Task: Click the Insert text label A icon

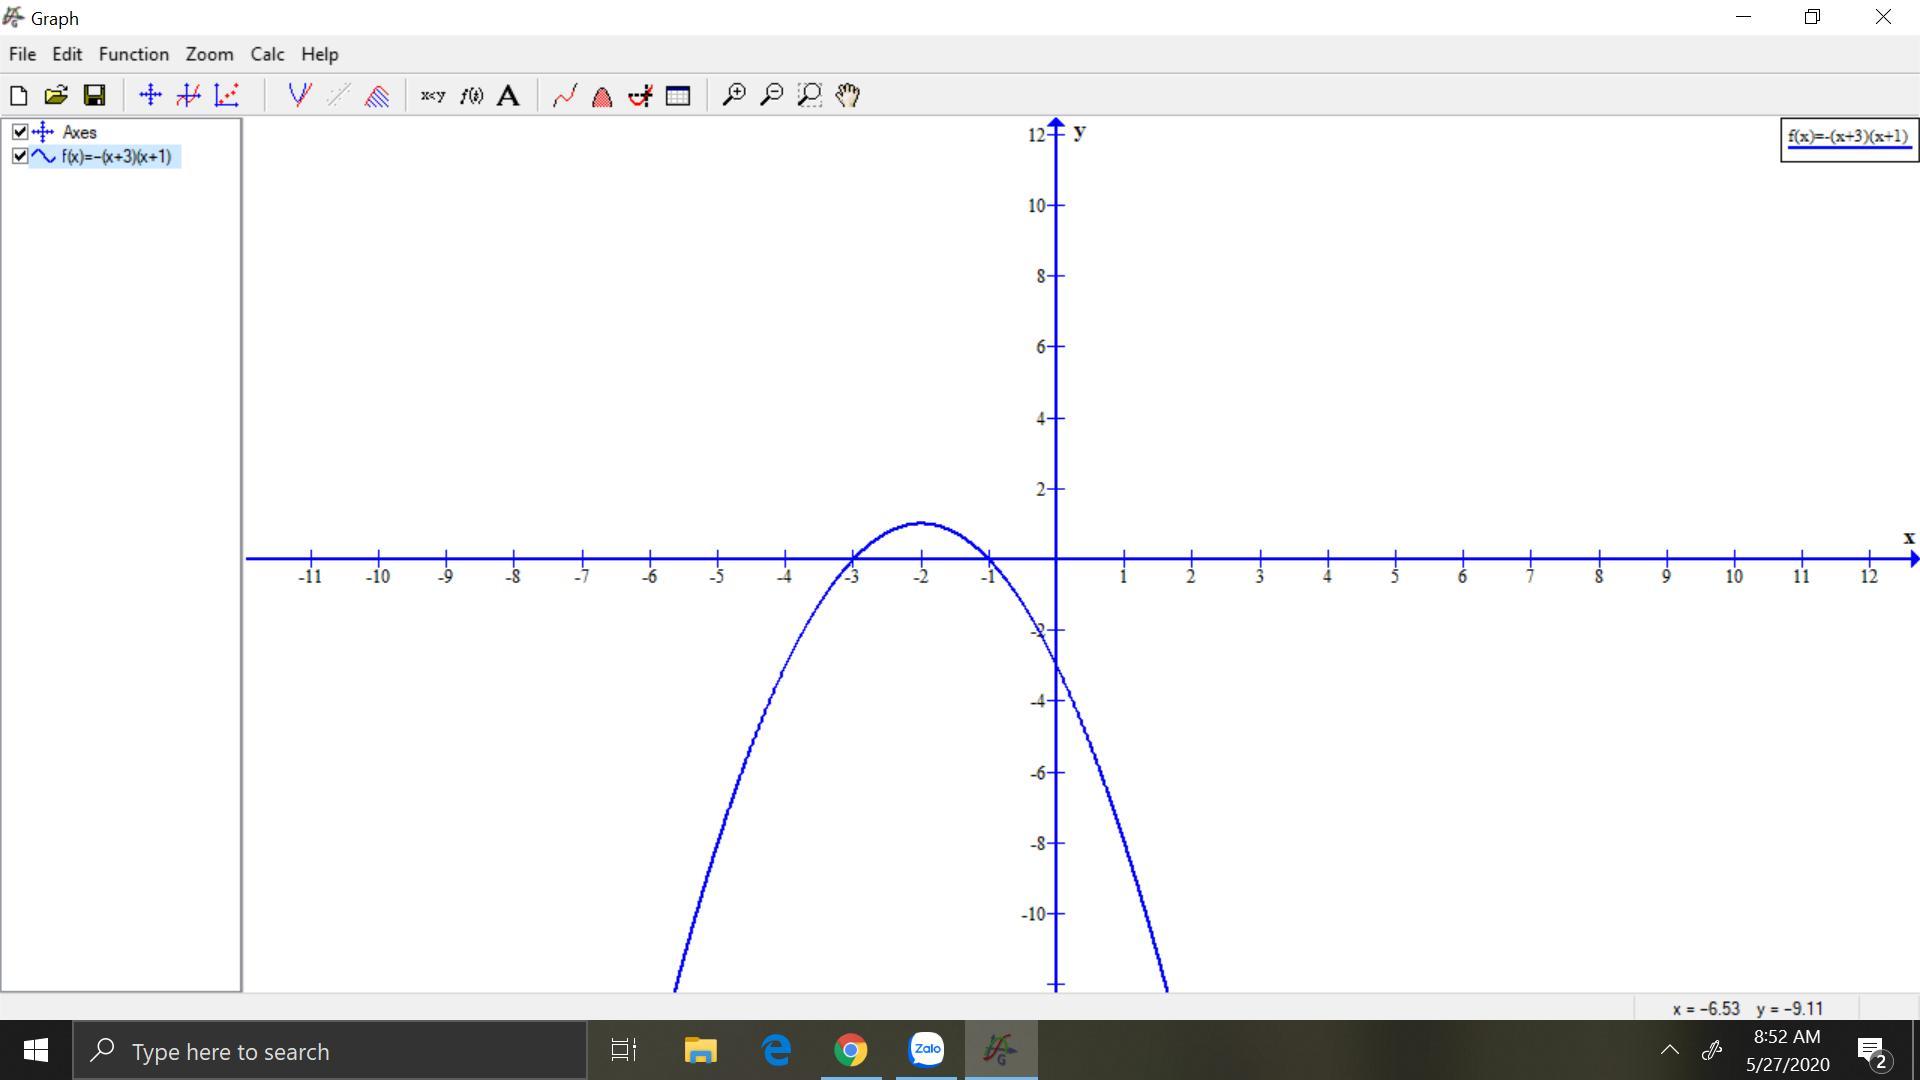Action: pyautogui.click(x=508, y=95)
